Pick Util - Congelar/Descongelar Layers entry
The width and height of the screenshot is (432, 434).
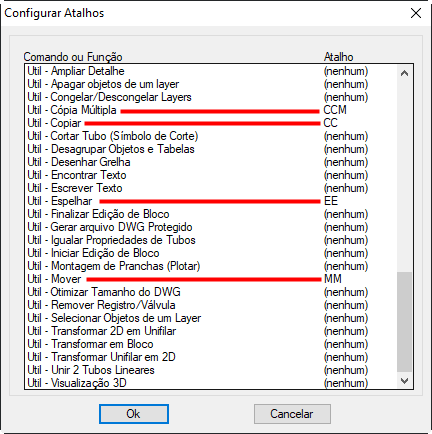(x=211, y=97)
